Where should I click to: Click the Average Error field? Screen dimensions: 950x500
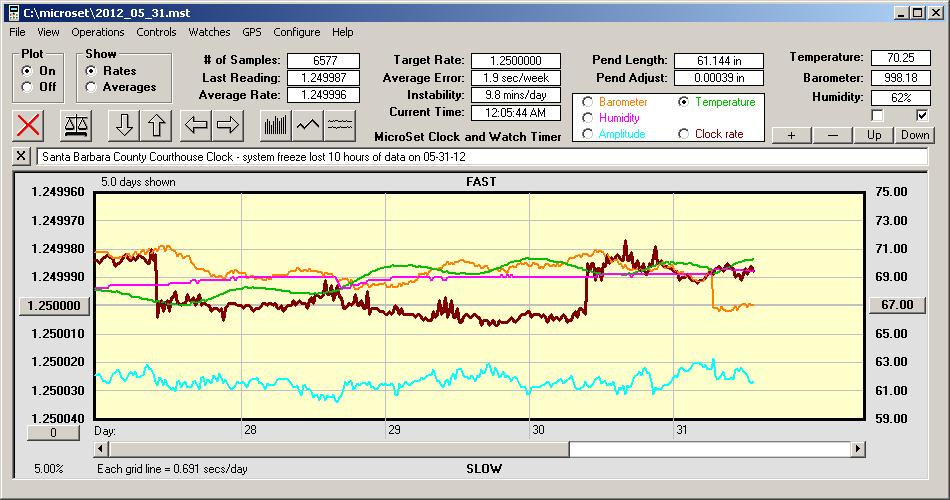[x=516, y=78]
